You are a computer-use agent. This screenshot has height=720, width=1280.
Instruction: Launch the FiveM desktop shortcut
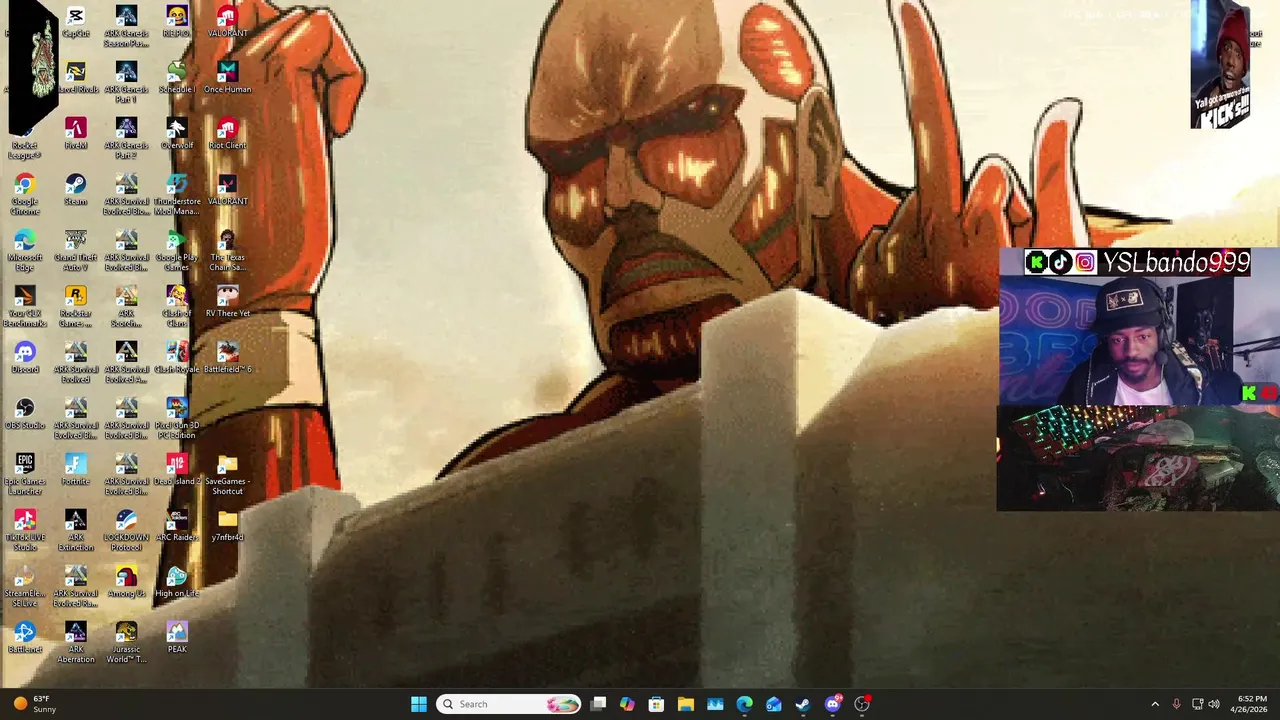pyautogui.click(x=76, y=134)
